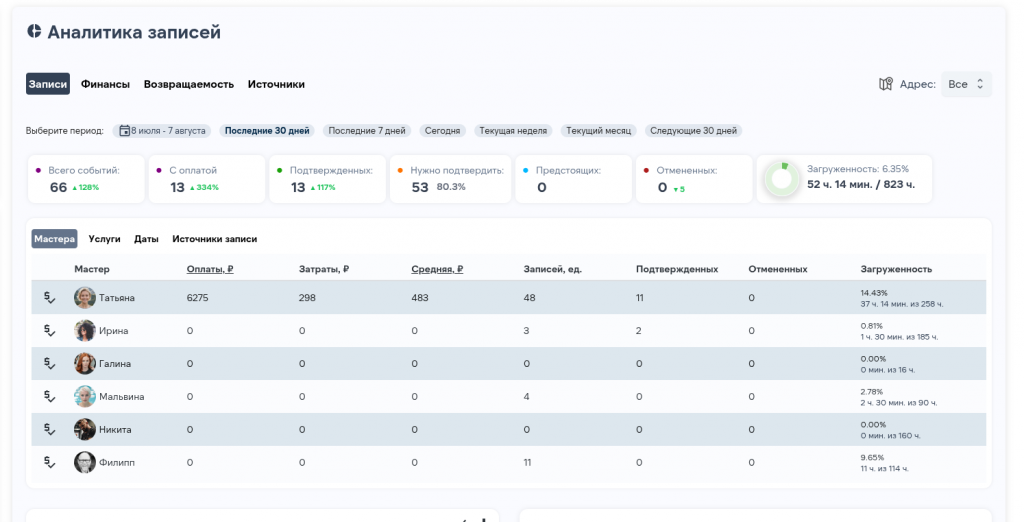Click the Всего событий summary card
This screenshot has height=522, width=1024.
(x=86, y=179)
